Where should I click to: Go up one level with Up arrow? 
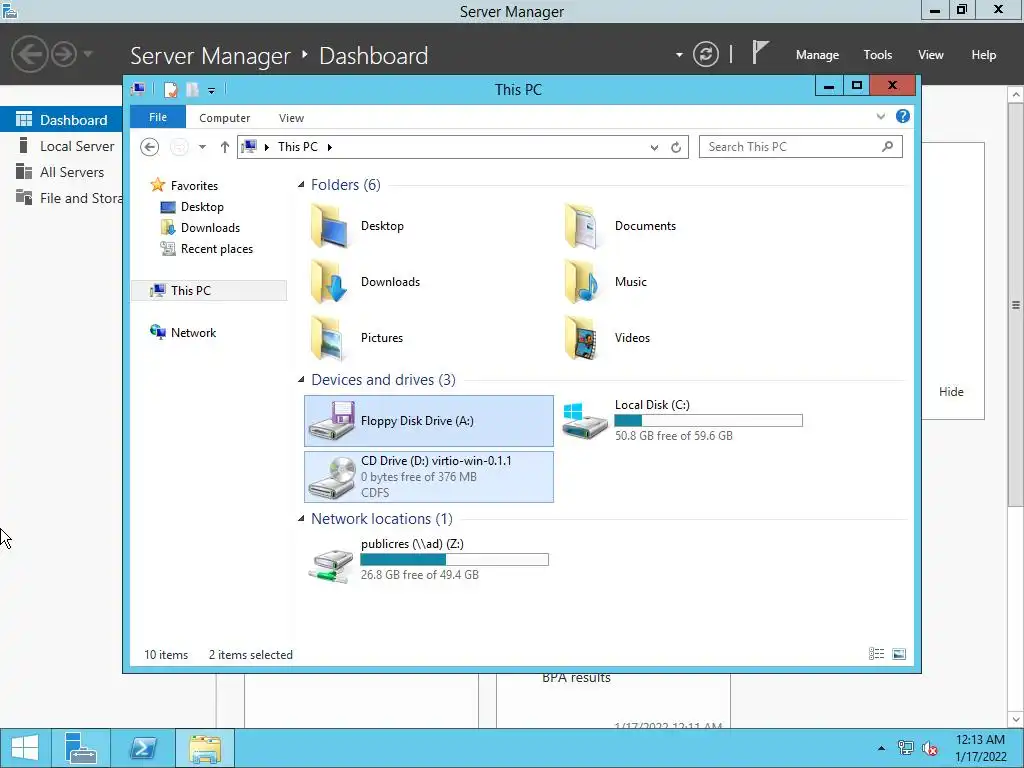(225, 147)
